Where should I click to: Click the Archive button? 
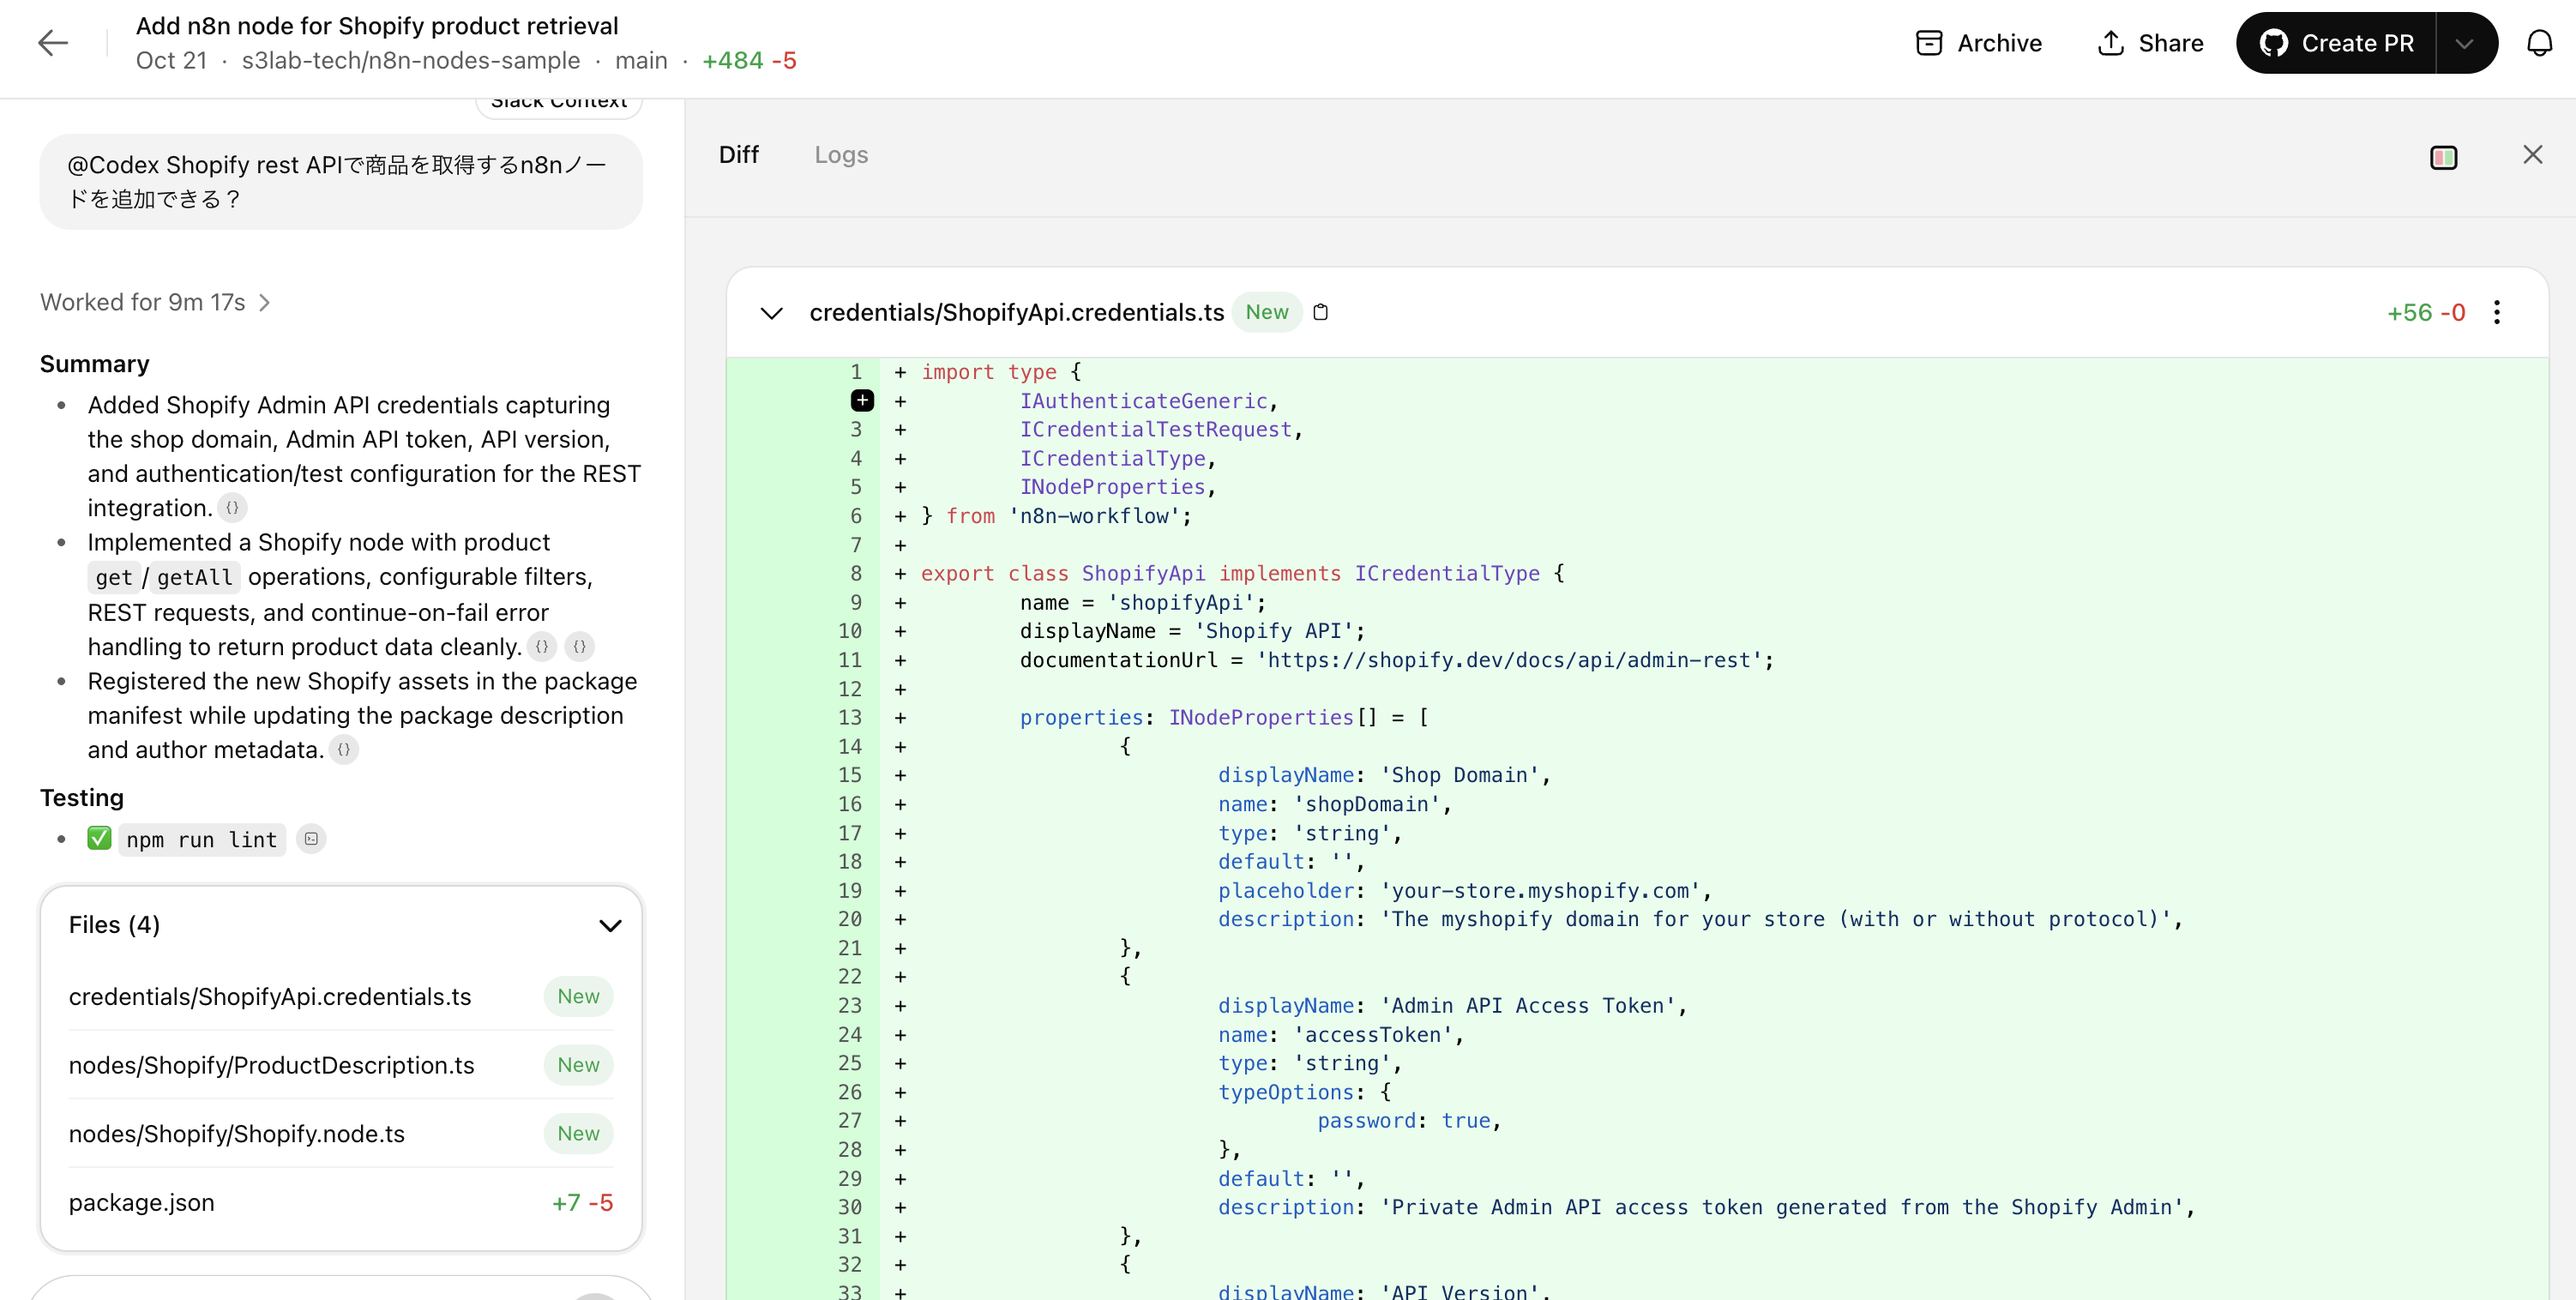click(x=1978, y=43)
